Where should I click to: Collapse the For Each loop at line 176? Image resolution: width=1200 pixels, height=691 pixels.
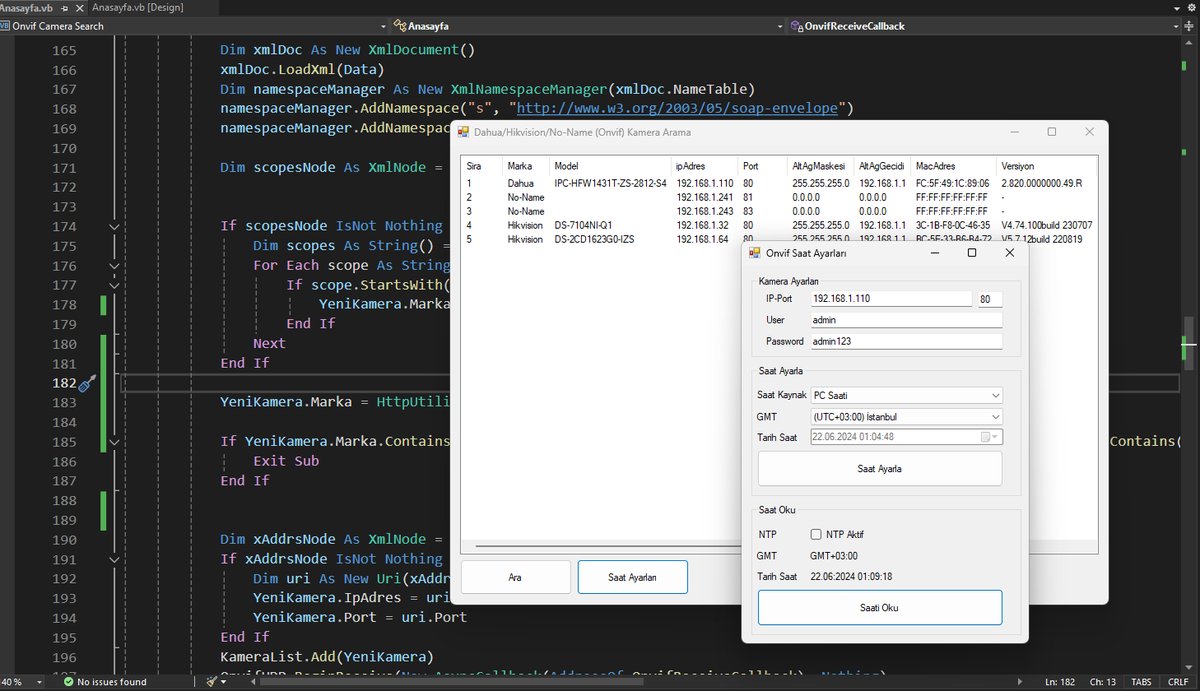114,266
